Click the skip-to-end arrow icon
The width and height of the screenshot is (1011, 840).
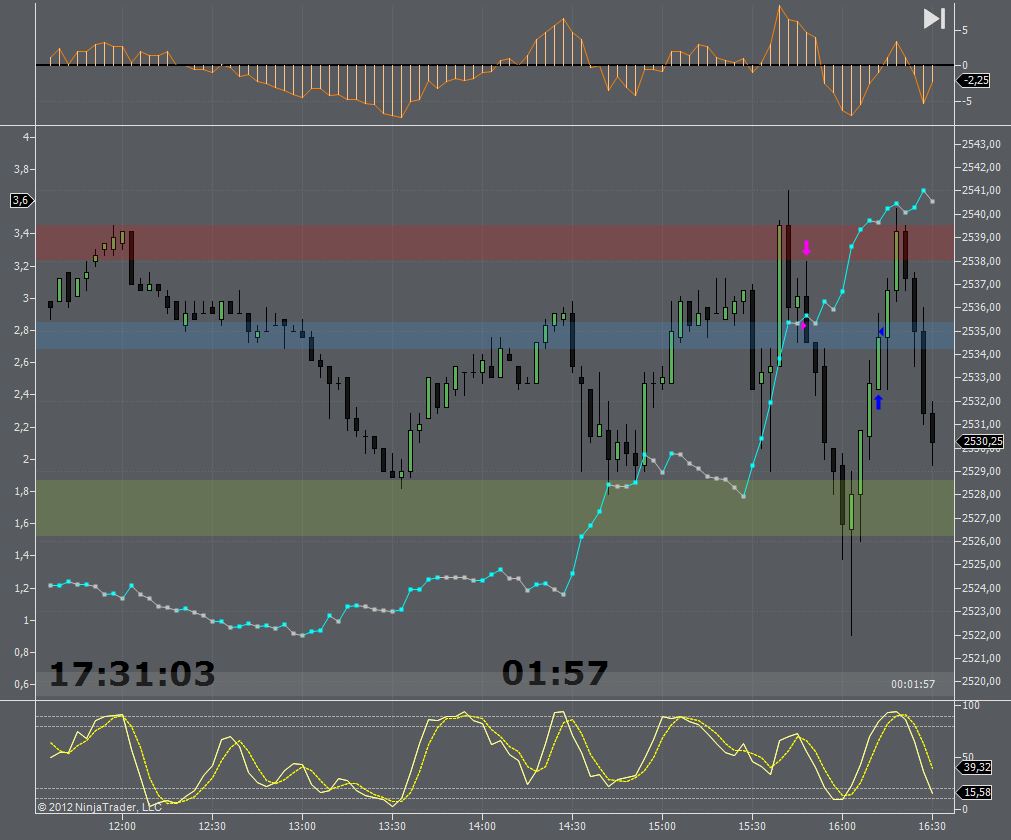[934, 18]
